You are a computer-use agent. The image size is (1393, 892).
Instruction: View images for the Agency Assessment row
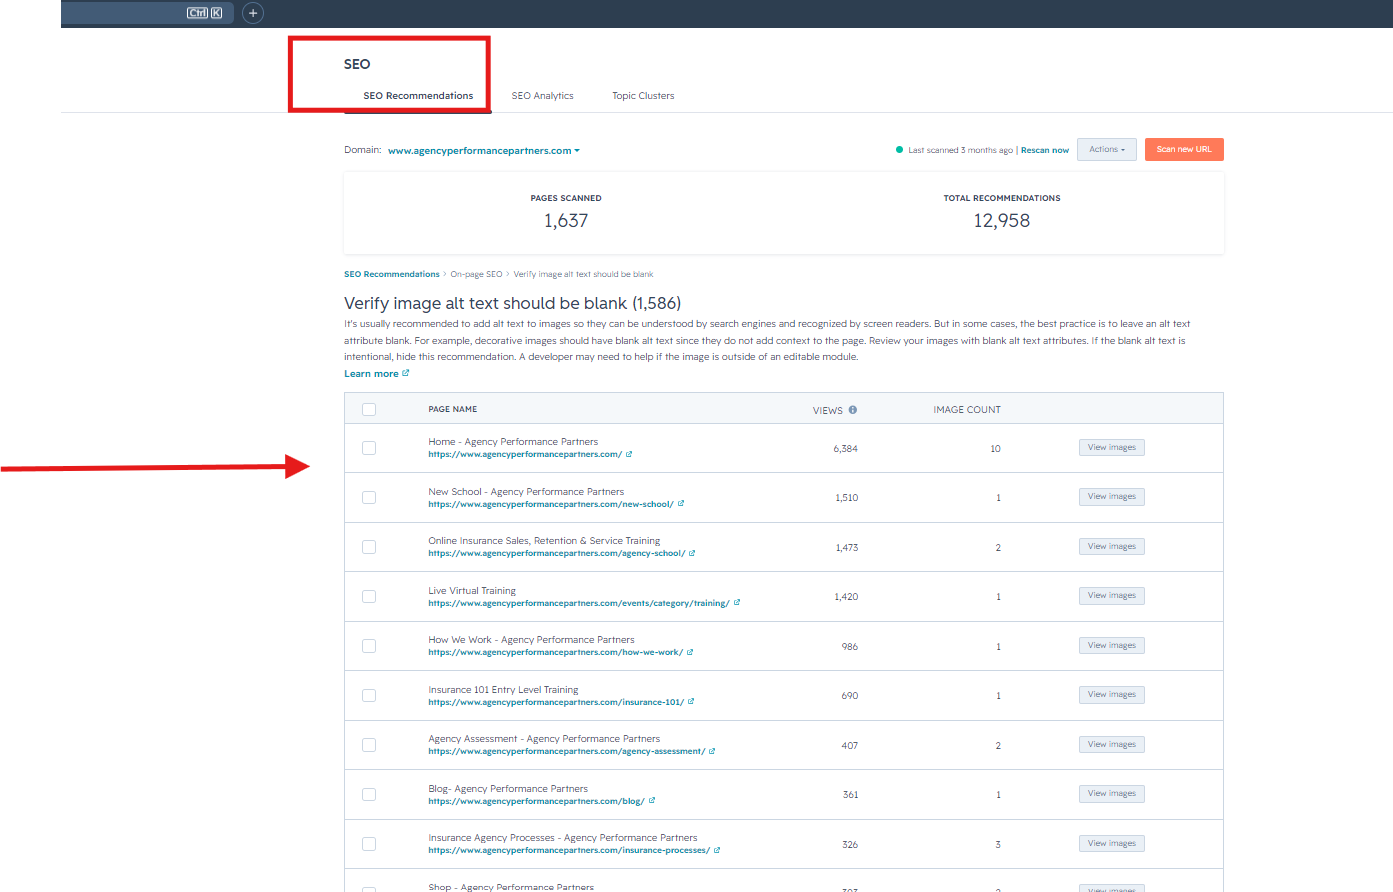(1112, 744)
